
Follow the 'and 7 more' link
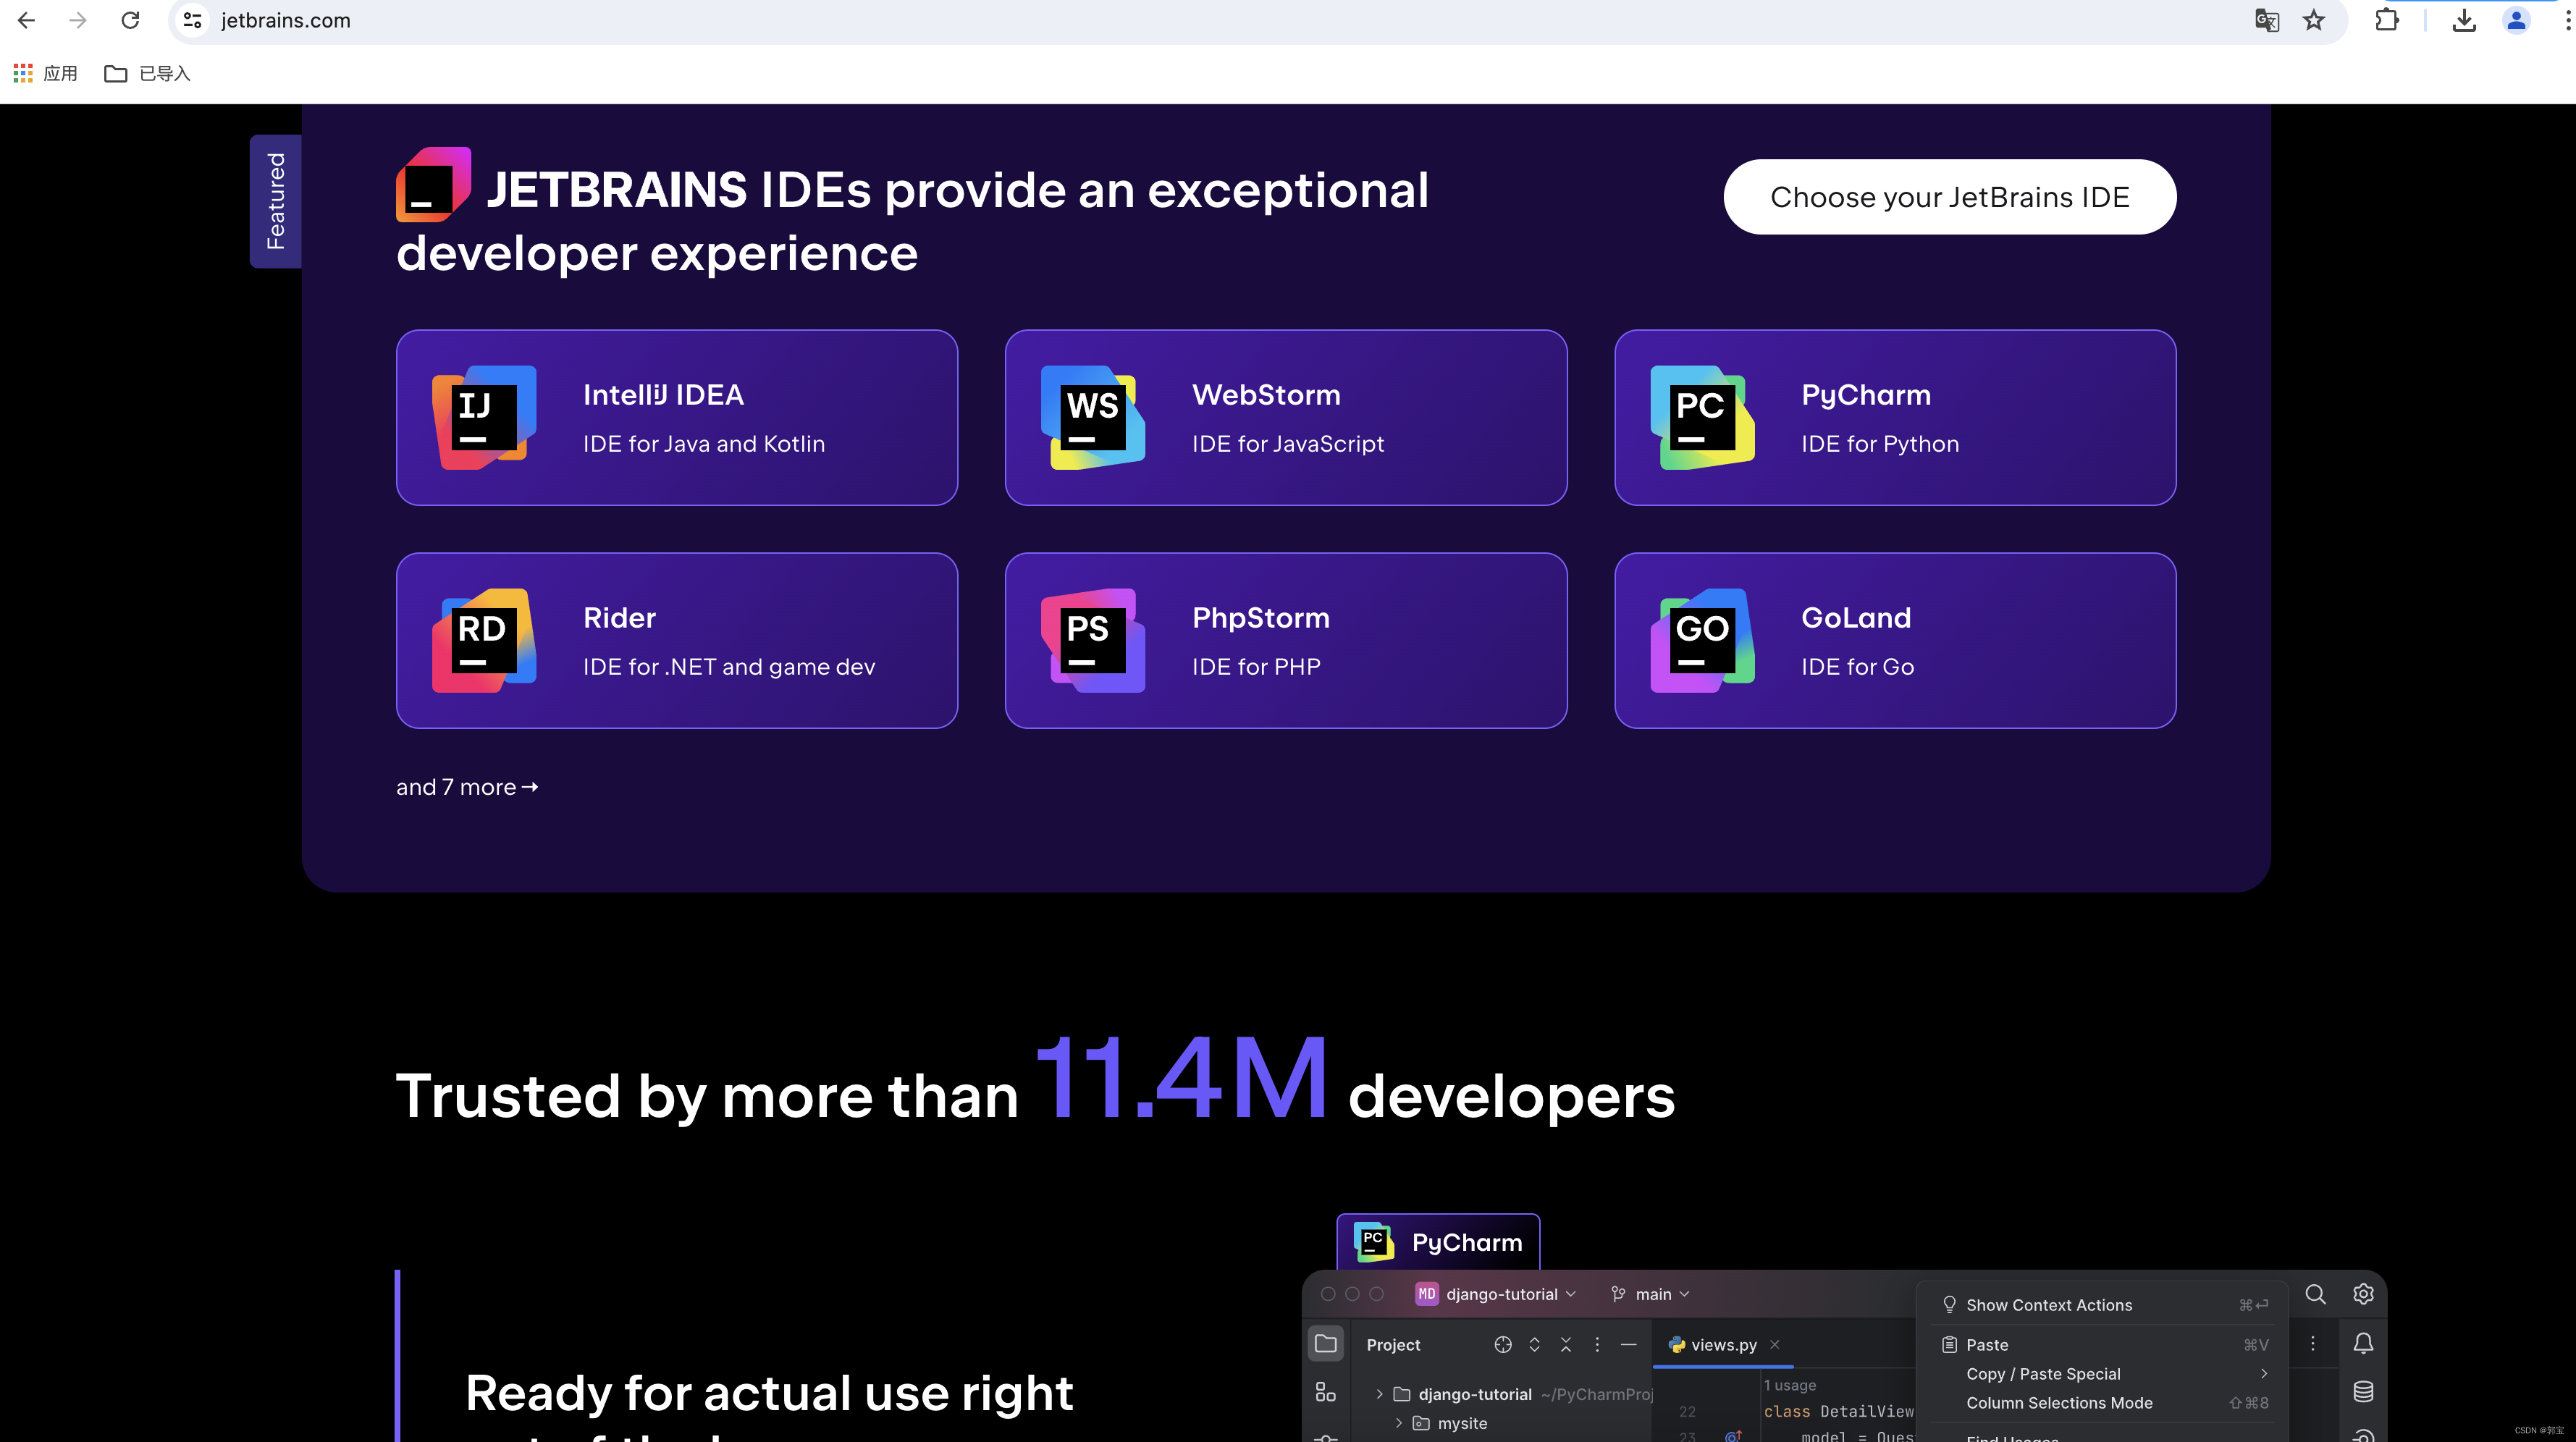(x=467, y=787)
